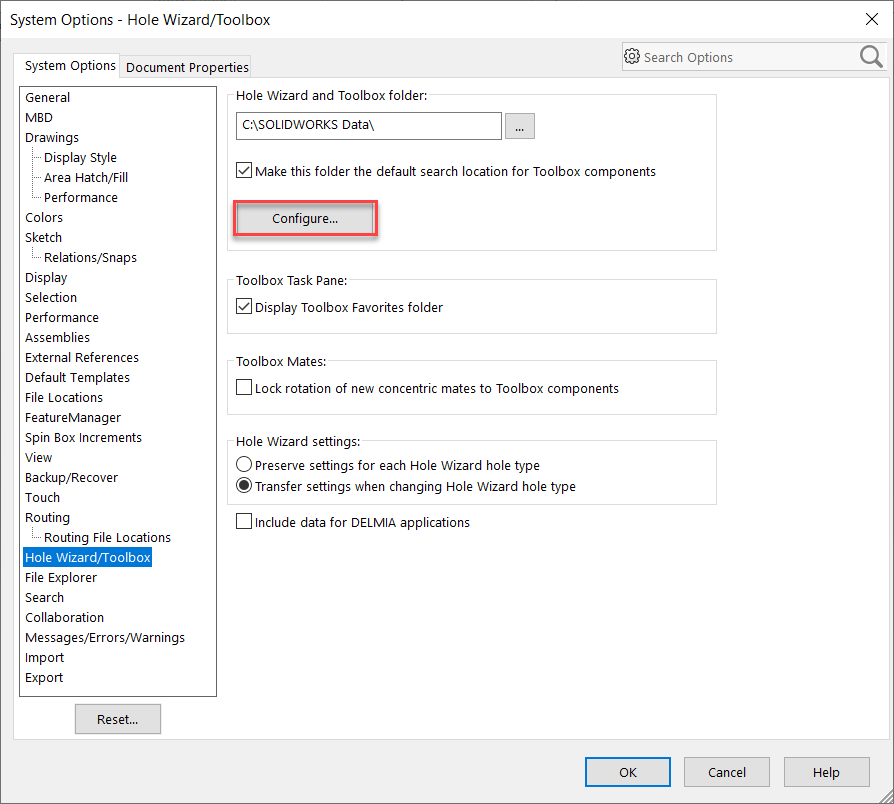Click the Toolbox folder path field
The height and width of the screenshot is (804, 894).
[368, 126]
